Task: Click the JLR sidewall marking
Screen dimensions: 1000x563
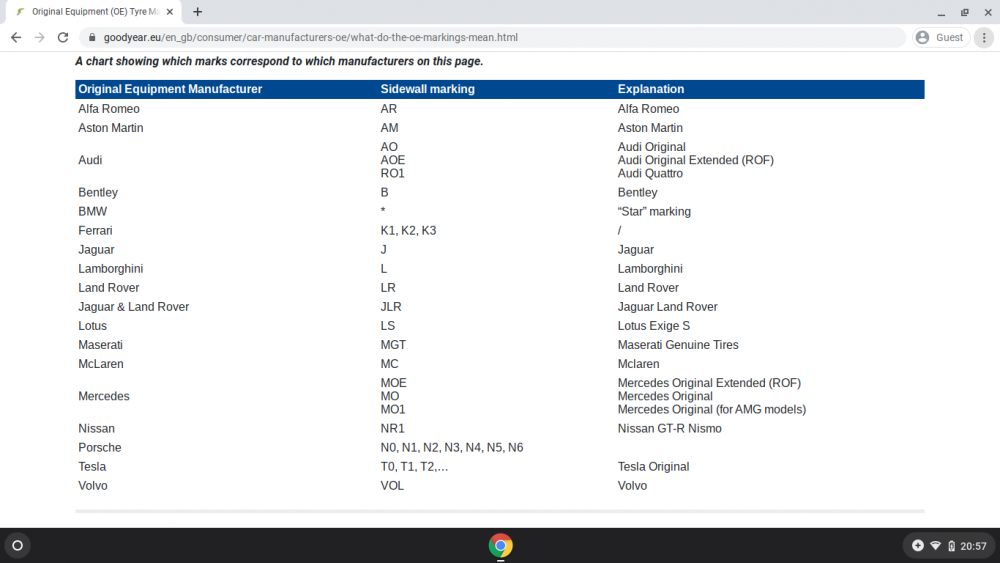Action: [x=391, y=307]
